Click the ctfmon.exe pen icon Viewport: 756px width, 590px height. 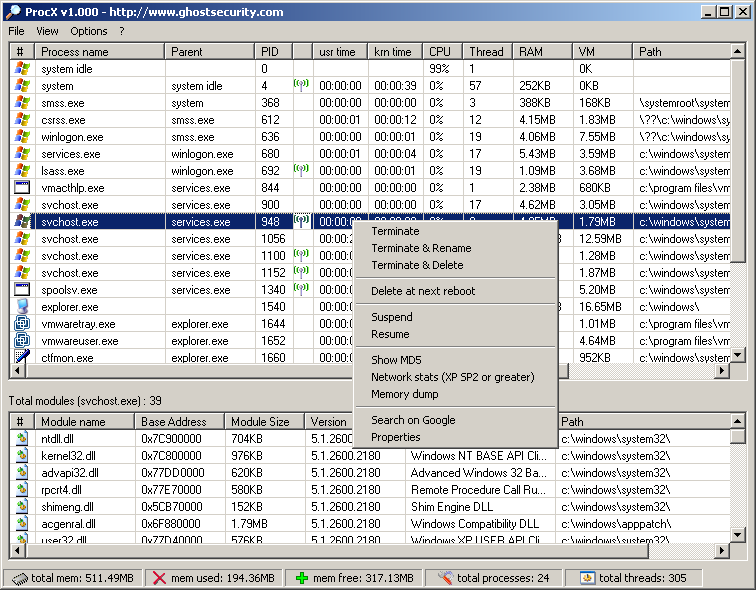(x=22, y=357)
